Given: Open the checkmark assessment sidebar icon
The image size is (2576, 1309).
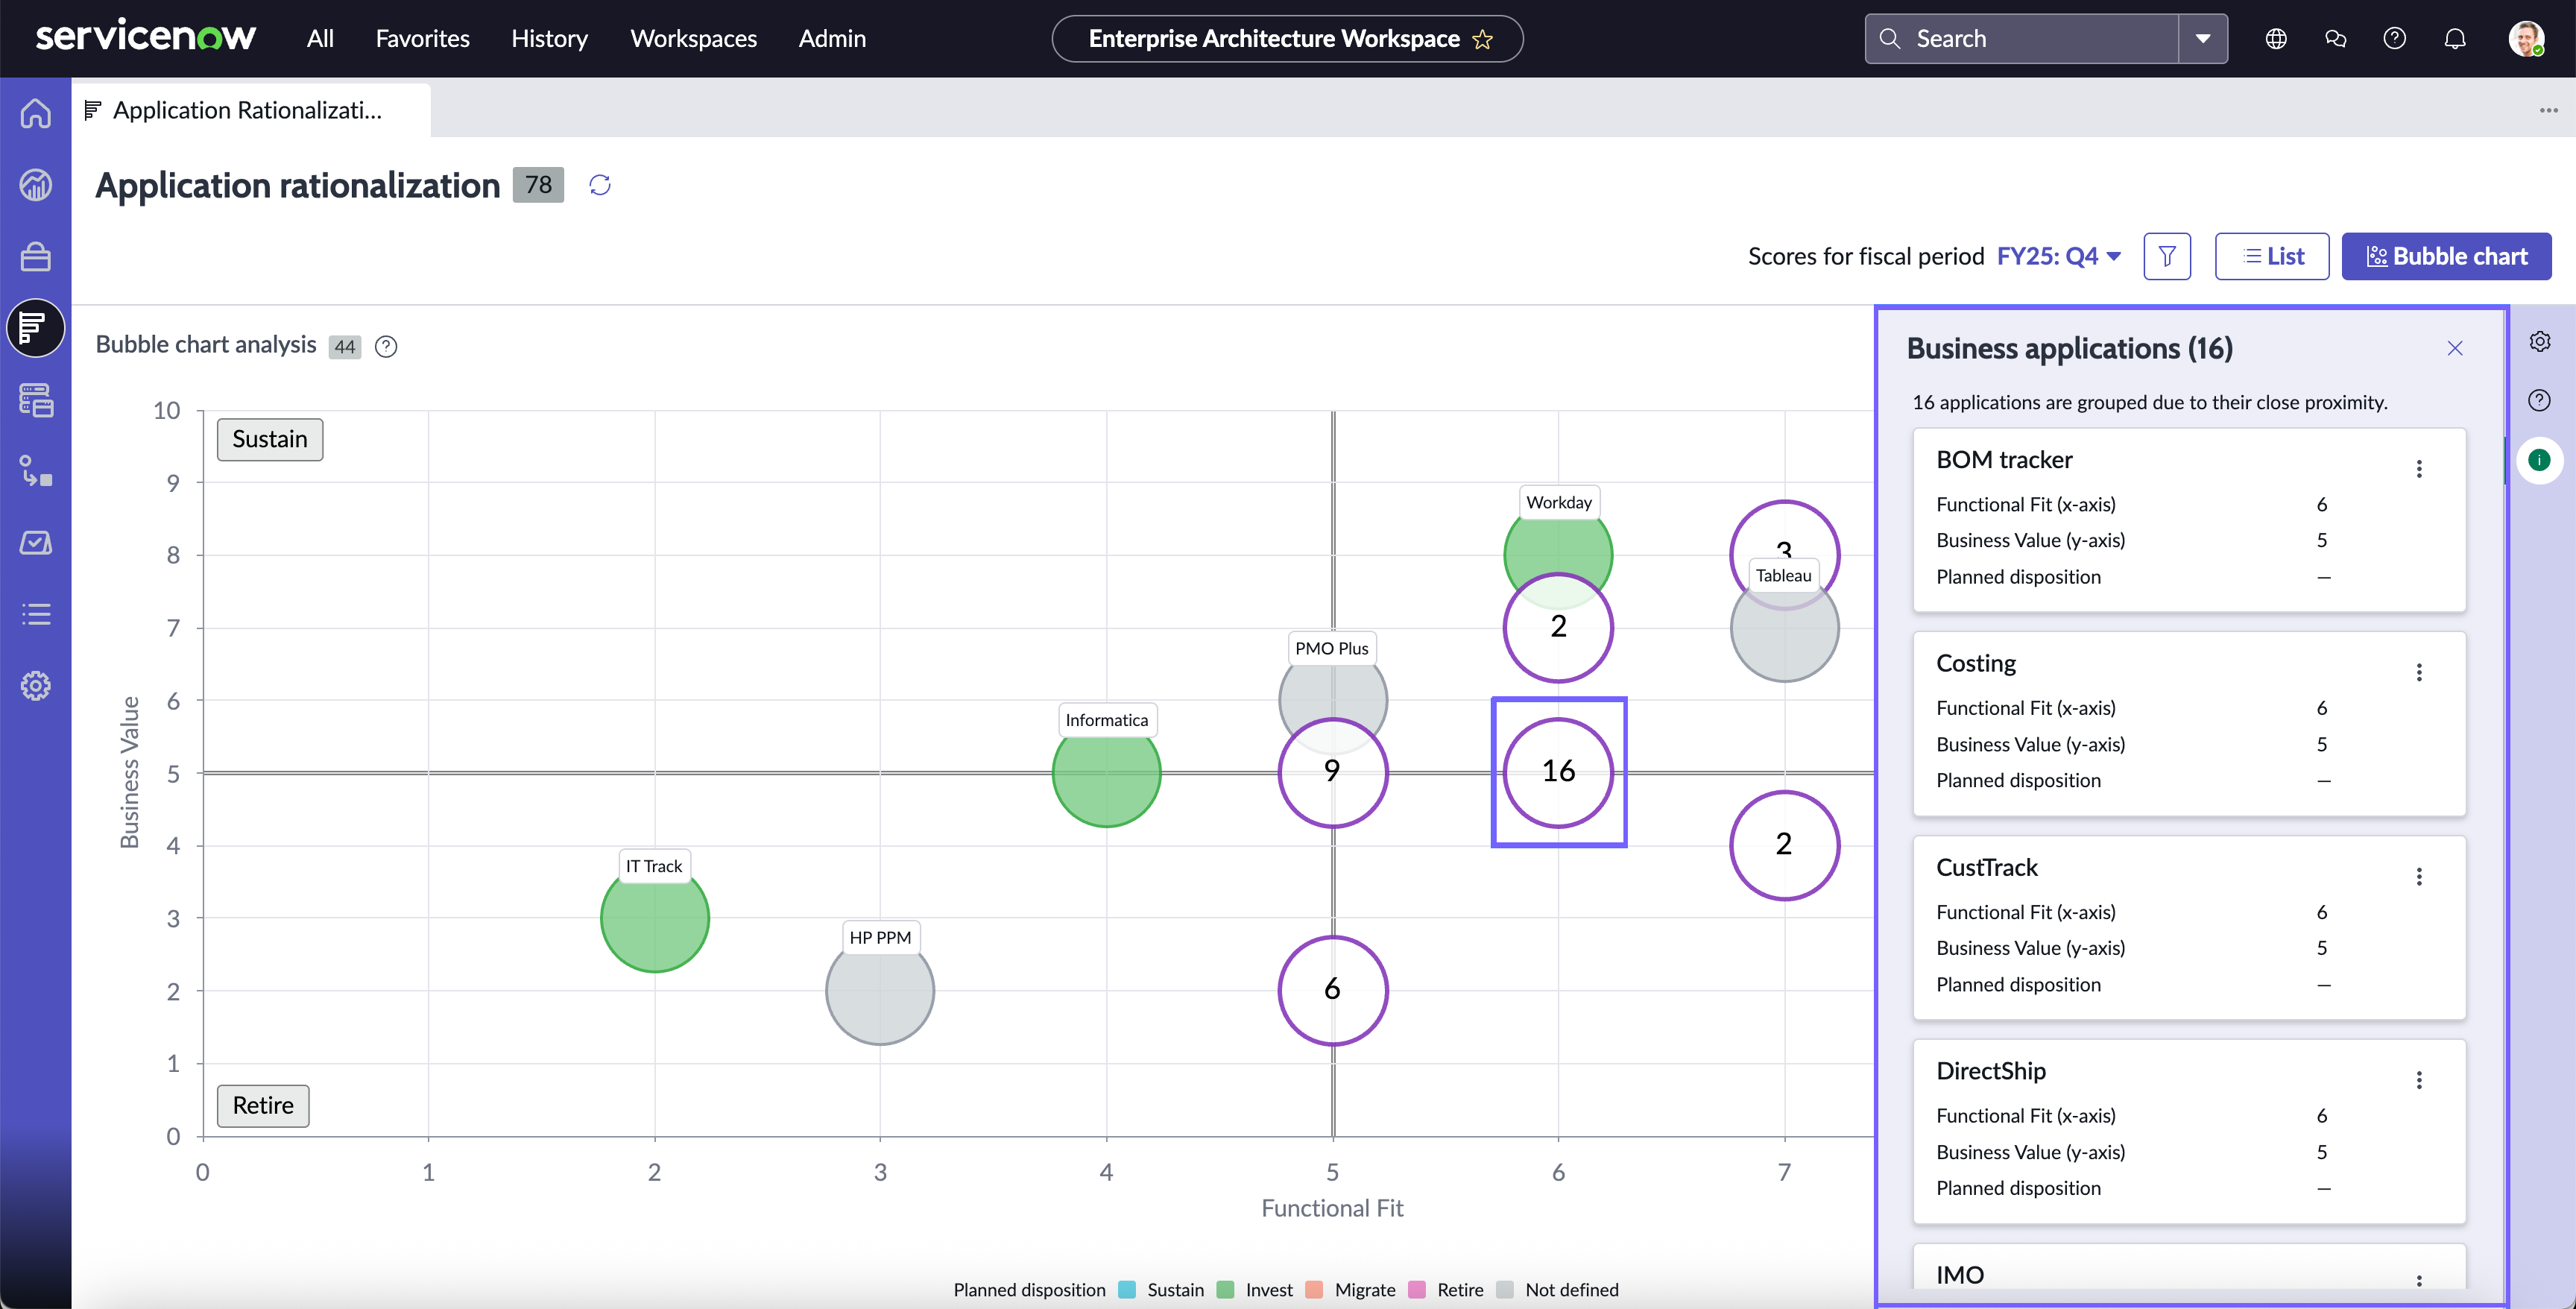Looking at the screenshot, I should click(x=36, y=543).
